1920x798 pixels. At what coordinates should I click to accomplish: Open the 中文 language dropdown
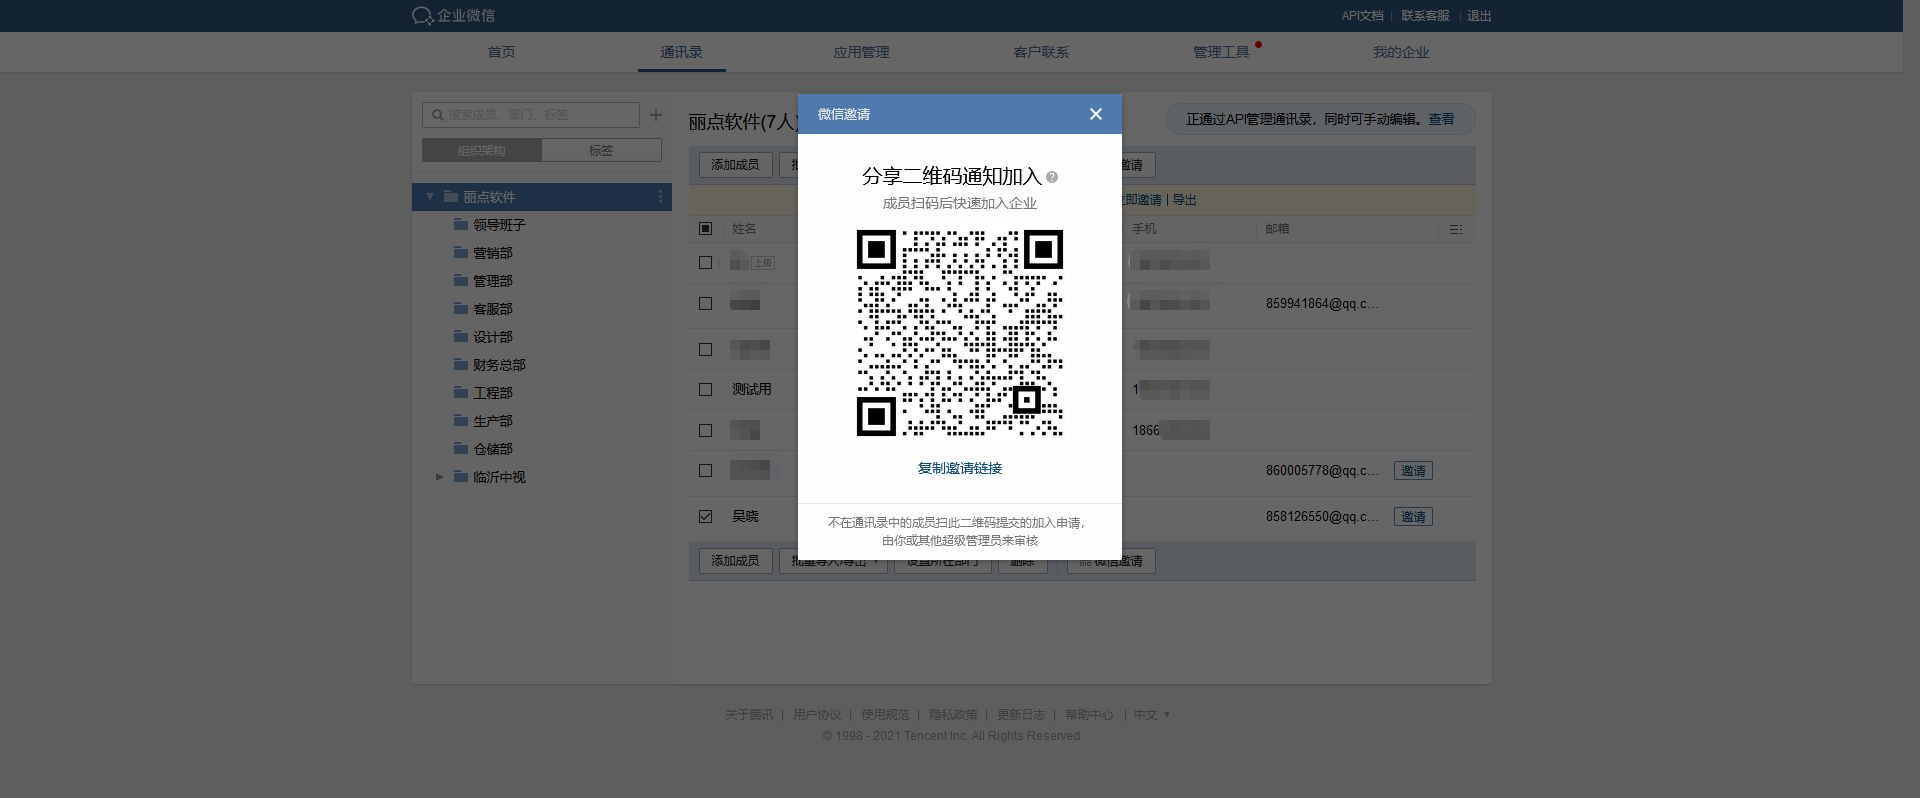click(1151, 715)
